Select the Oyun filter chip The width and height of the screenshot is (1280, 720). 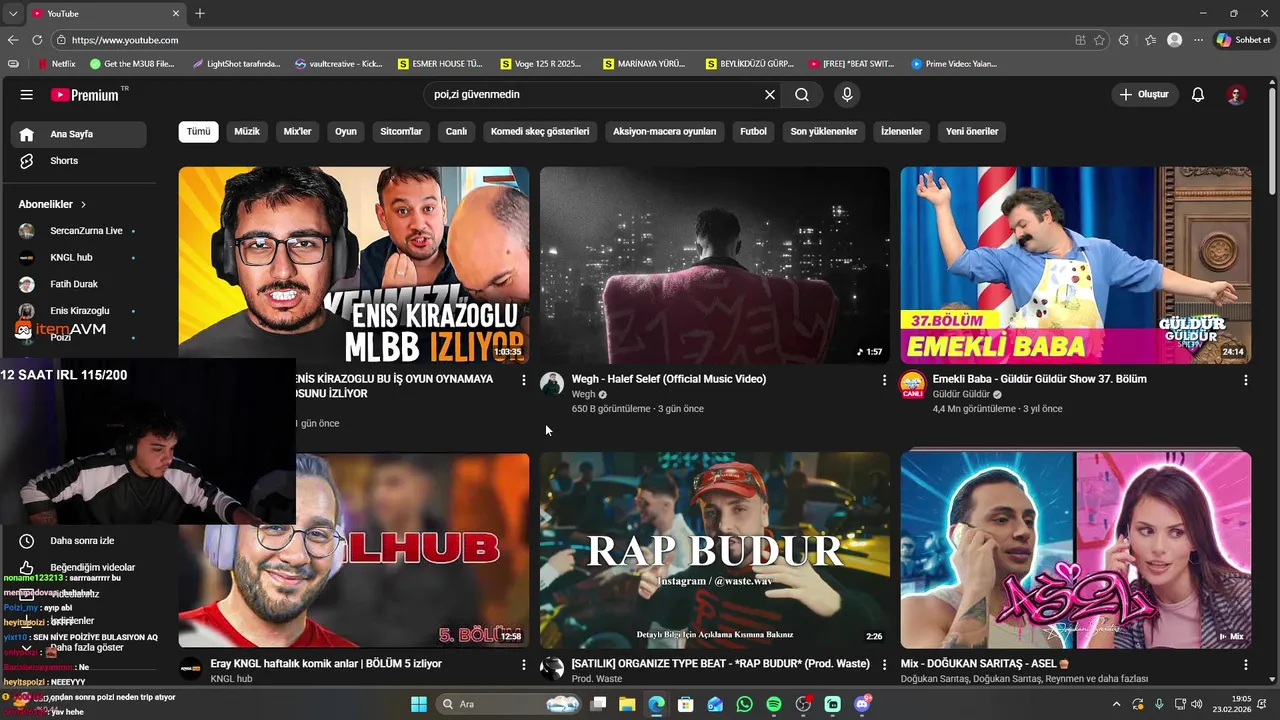coord(346,131)
